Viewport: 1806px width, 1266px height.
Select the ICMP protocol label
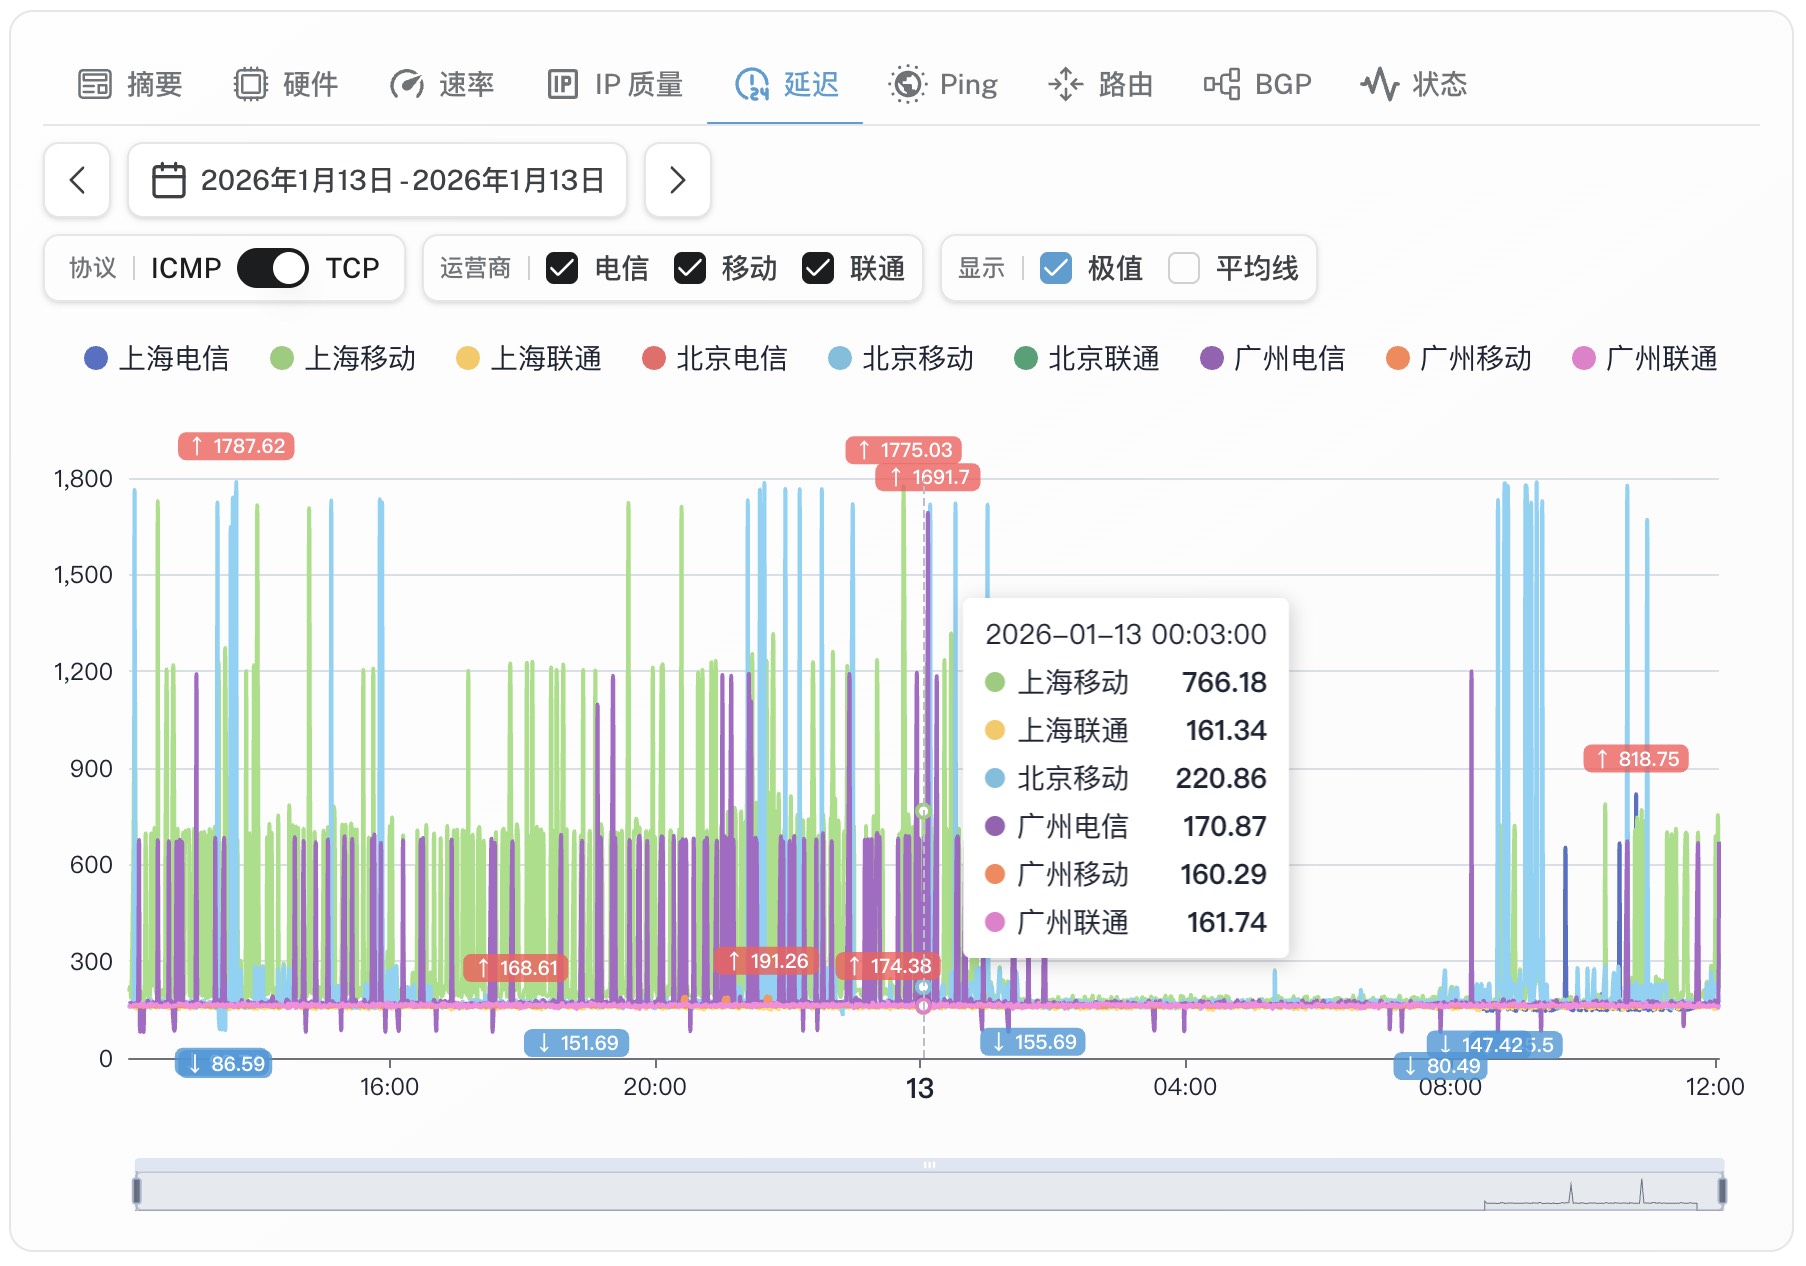(x=186, y=268)
